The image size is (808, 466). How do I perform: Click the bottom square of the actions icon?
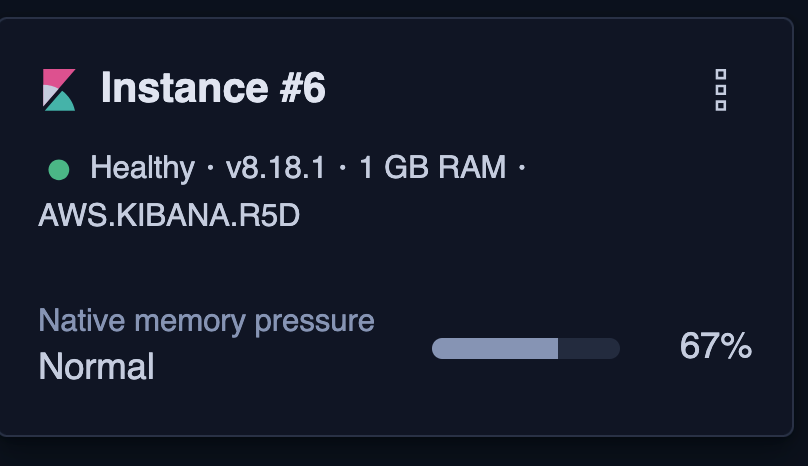[x=721, y=106]
